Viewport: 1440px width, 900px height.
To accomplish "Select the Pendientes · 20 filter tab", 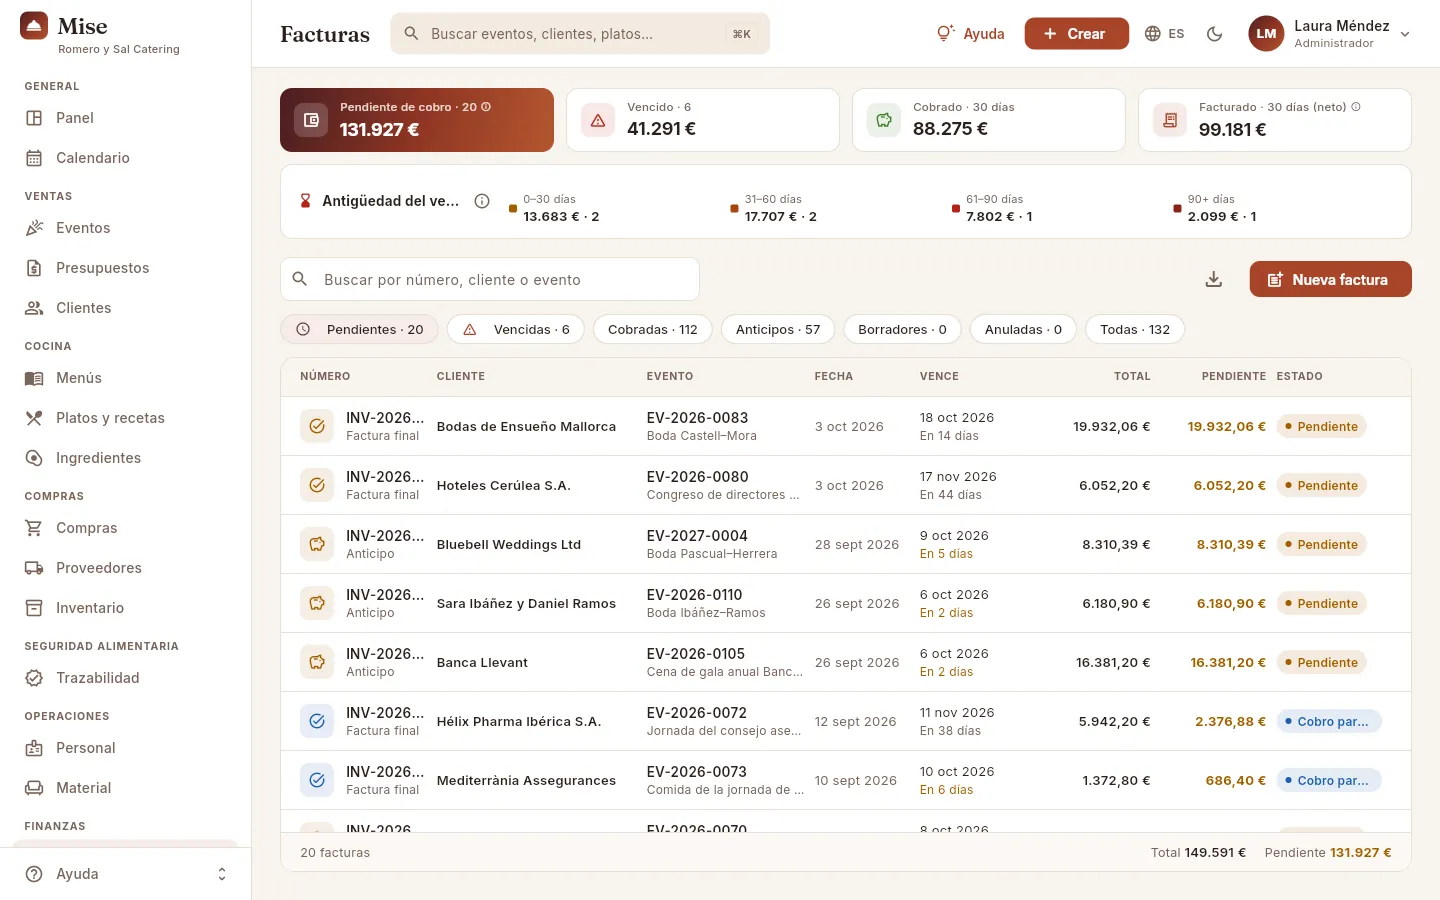I will point(360,329).
